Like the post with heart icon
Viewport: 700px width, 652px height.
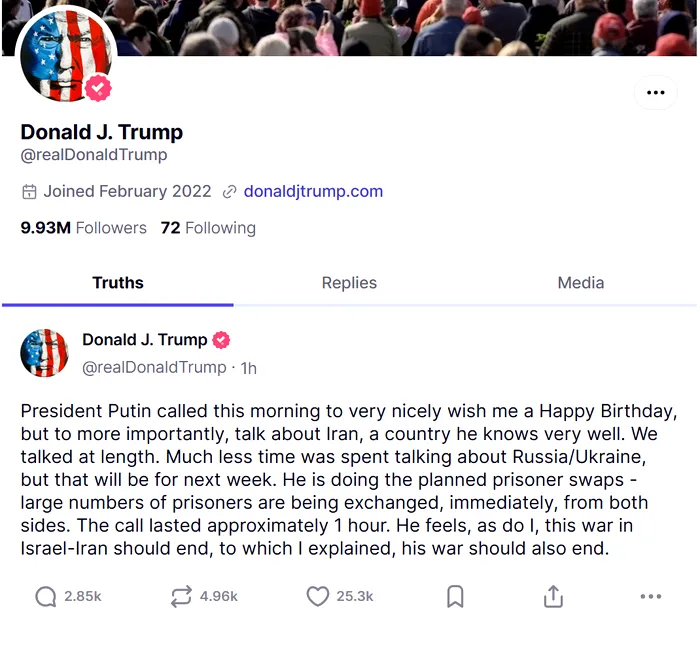tap(317, 597)
